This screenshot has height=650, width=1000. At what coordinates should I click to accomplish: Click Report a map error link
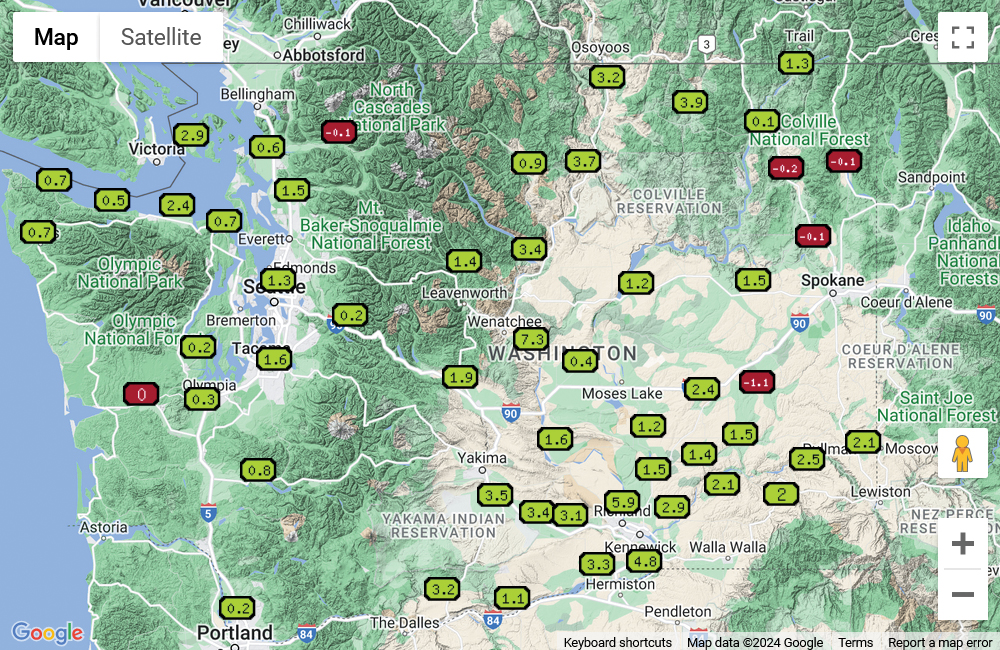940,642
